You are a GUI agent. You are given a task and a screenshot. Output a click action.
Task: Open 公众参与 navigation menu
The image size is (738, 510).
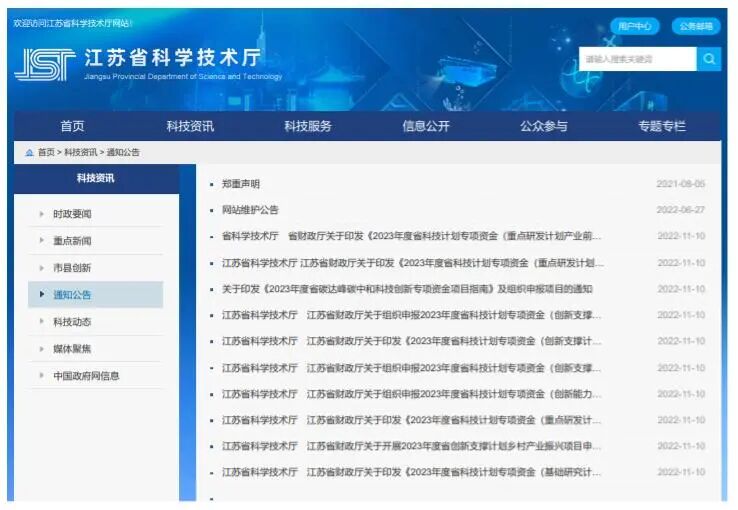click(x=544, y=126)
